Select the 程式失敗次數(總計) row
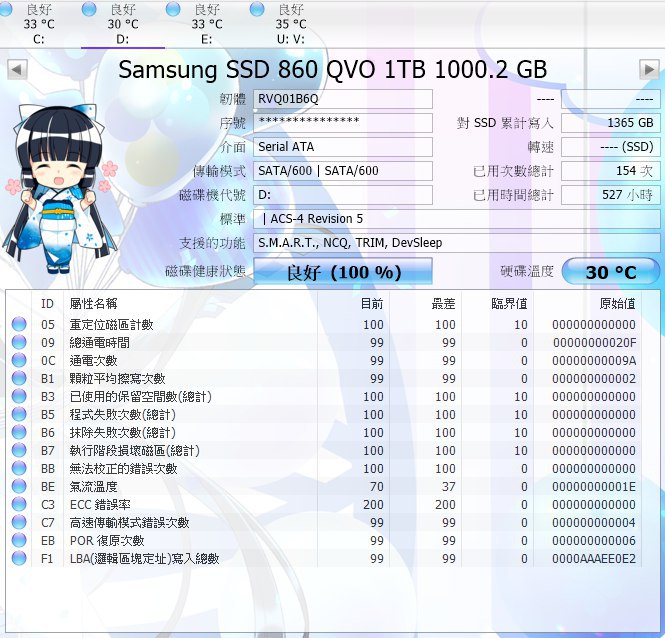Image resolution: width=665 pixels, height=638 pixels. [324, 414]
